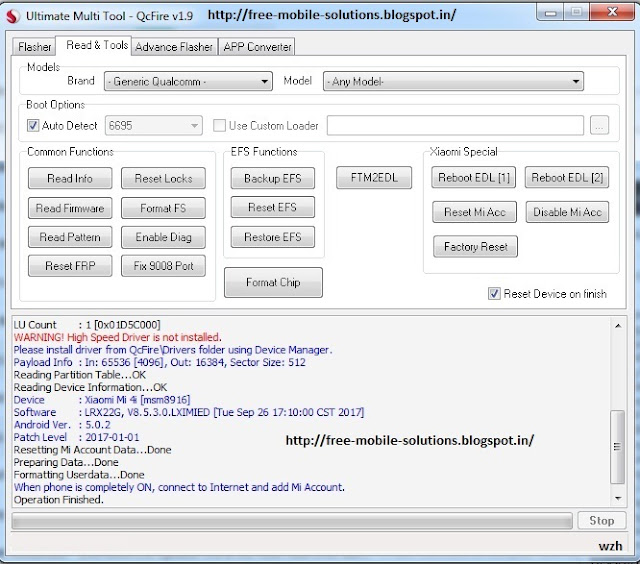
Task: Click the Read Firmware button
Action: tap(70, 208)
